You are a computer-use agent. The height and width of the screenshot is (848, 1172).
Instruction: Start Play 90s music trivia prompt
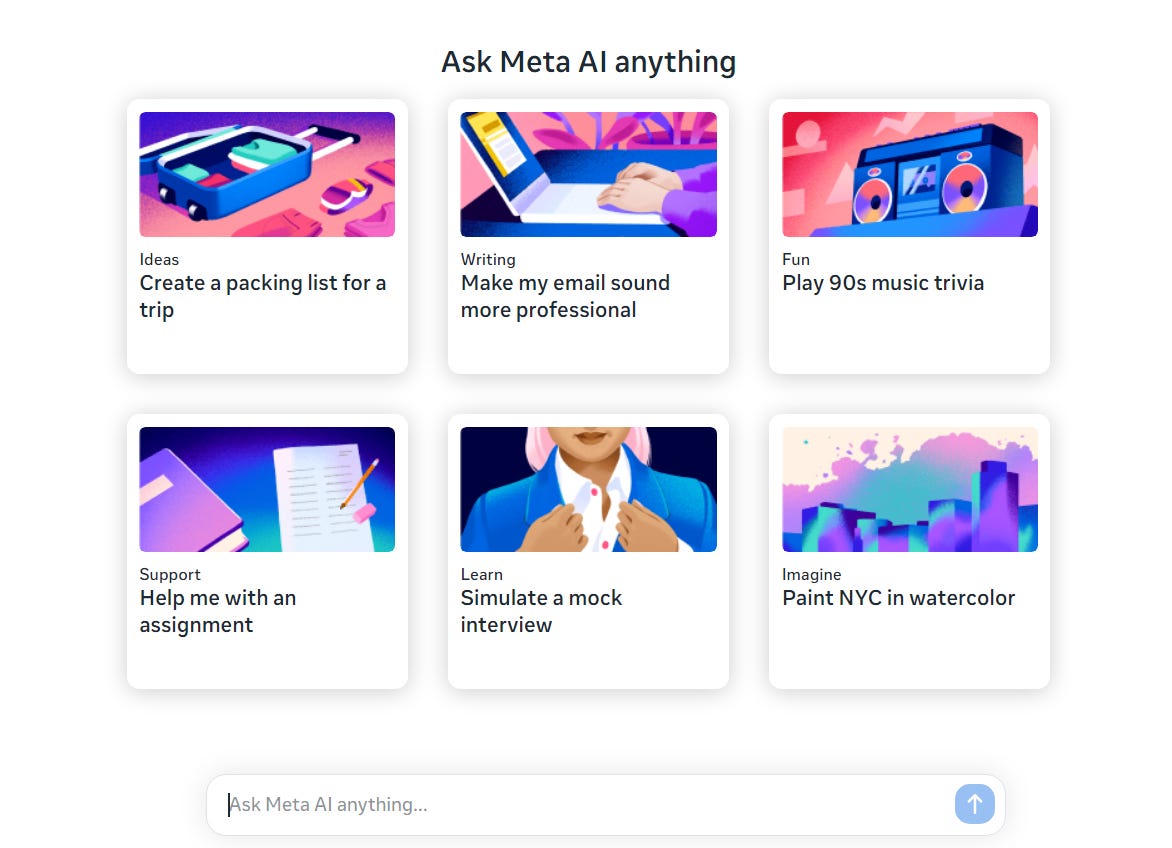pos(883,283)
